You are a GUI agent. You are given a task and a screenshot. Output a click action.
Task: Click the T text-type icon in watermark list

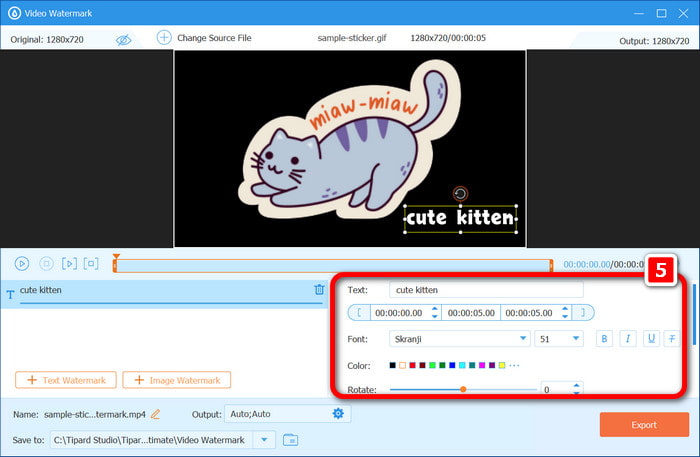[x=10, y=294]
